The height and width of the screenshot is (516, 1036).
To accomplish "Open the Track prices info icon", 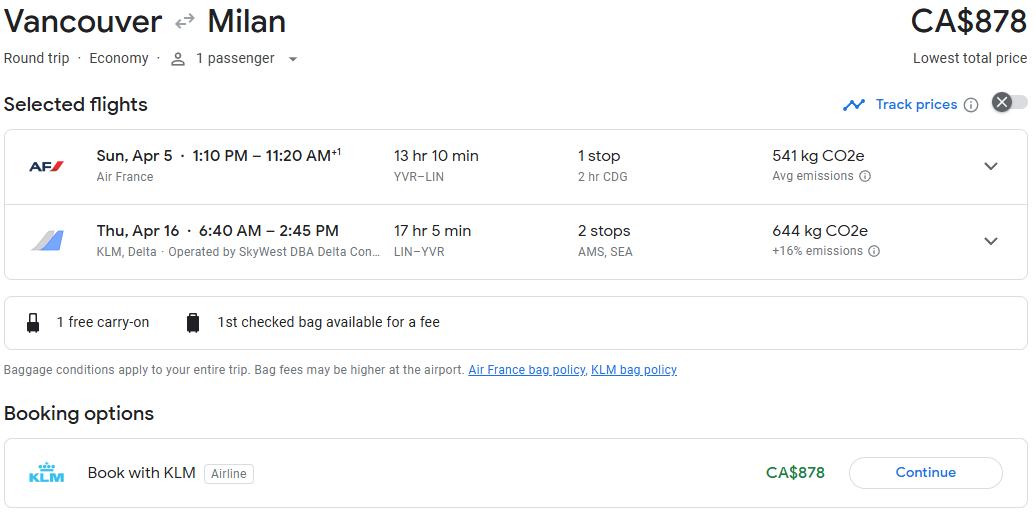I will click(x=971, y=105).
